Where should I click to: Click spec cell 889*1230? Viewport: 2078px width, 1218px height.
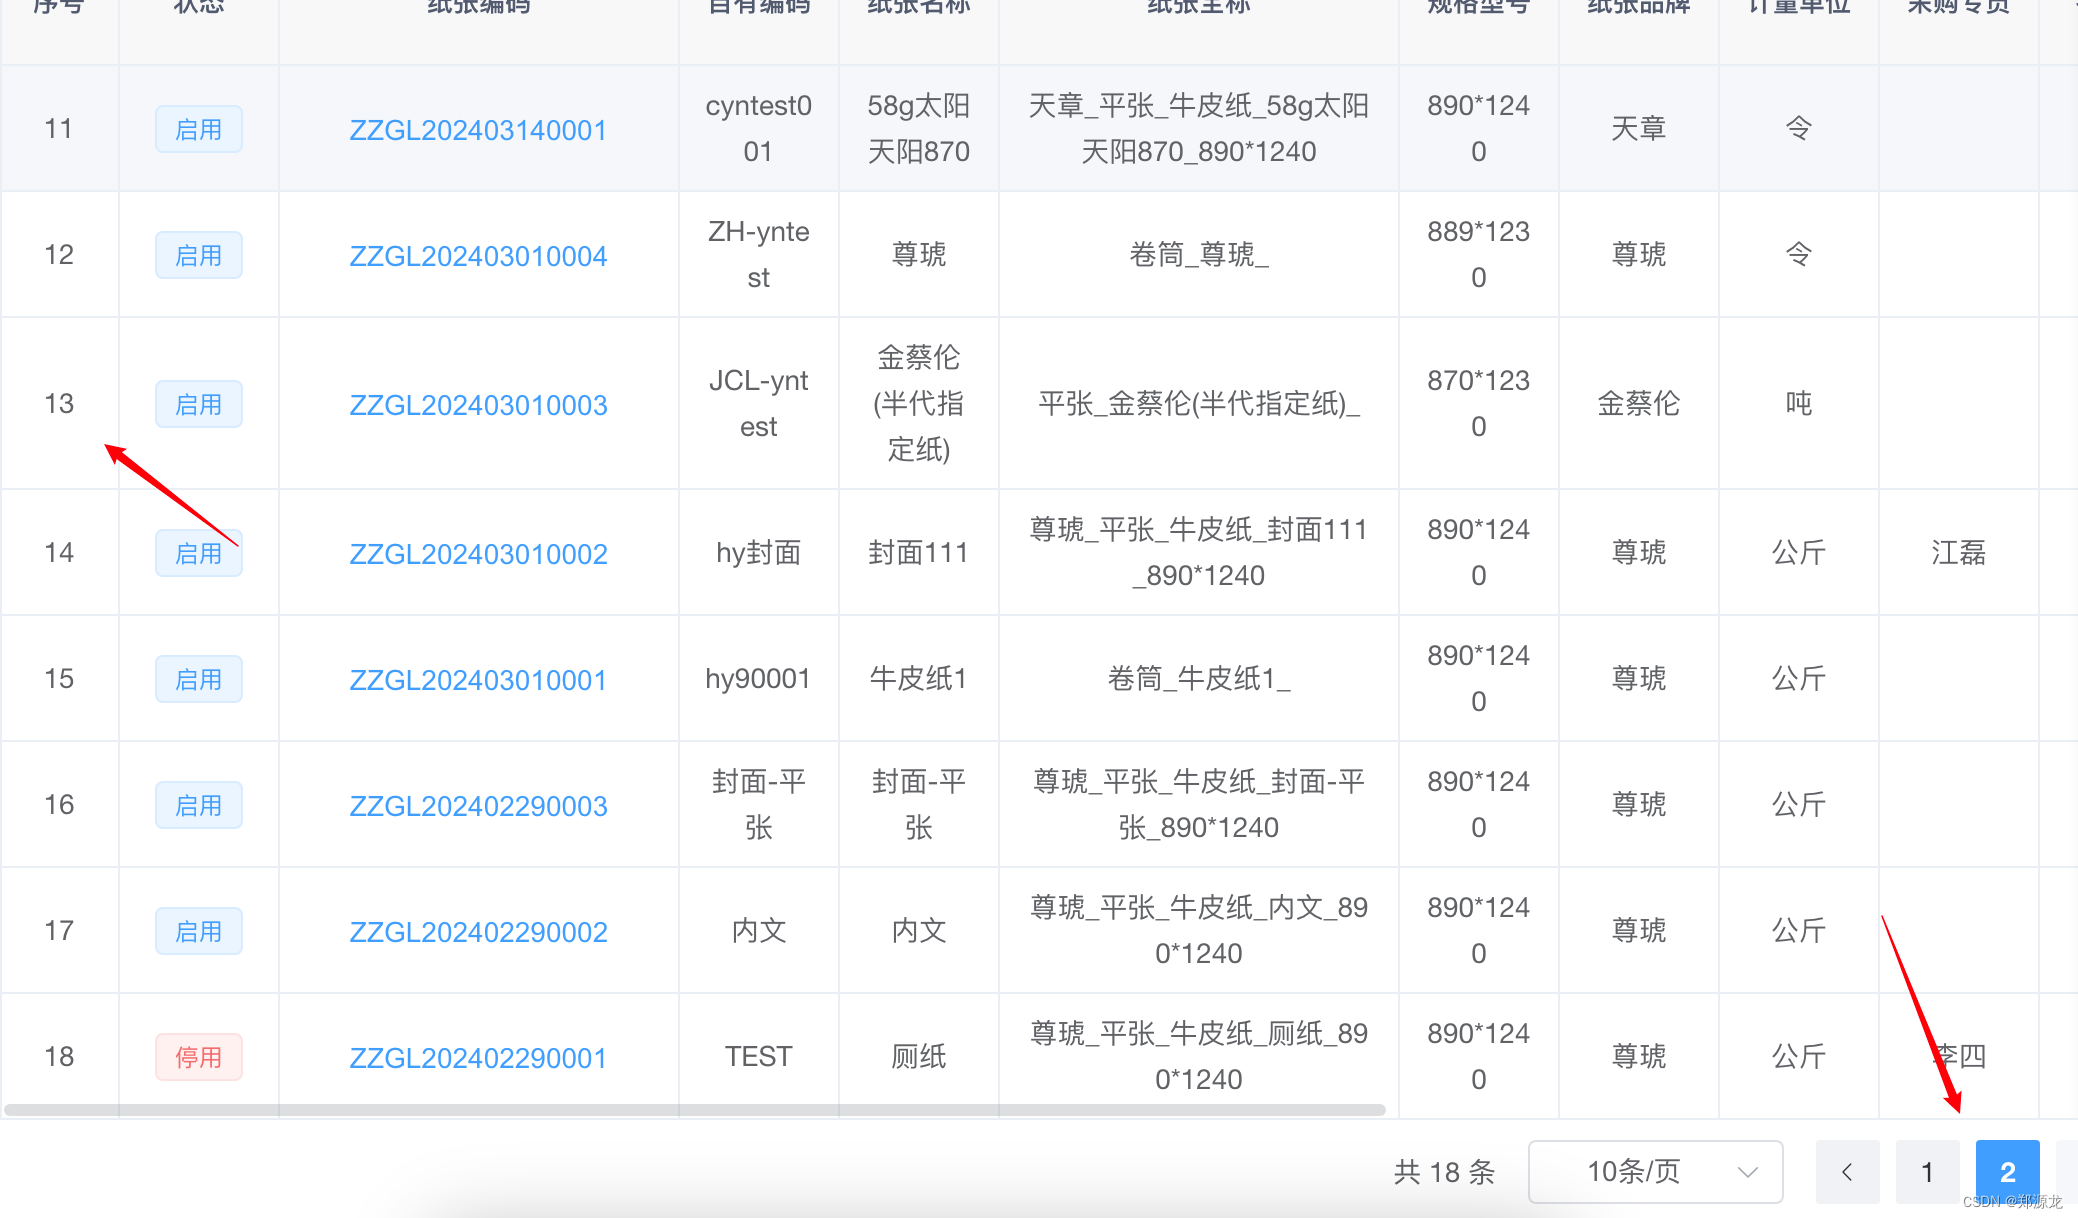point(1479,255)
